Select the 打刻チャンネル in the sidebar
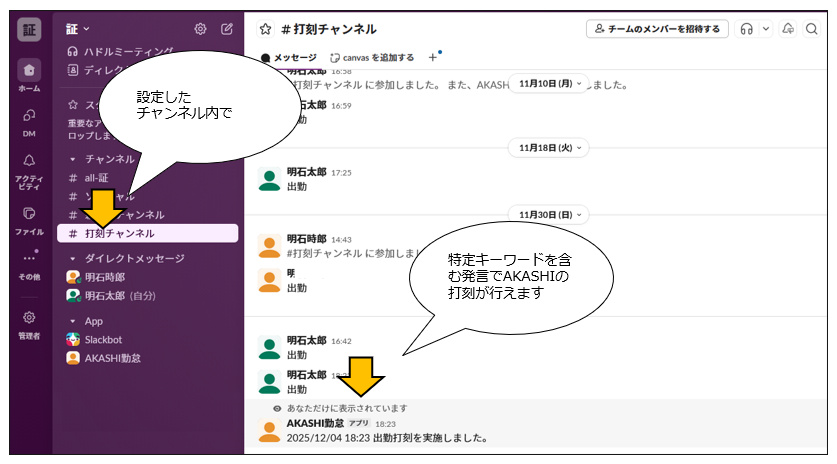 click(x=147, y=233)
